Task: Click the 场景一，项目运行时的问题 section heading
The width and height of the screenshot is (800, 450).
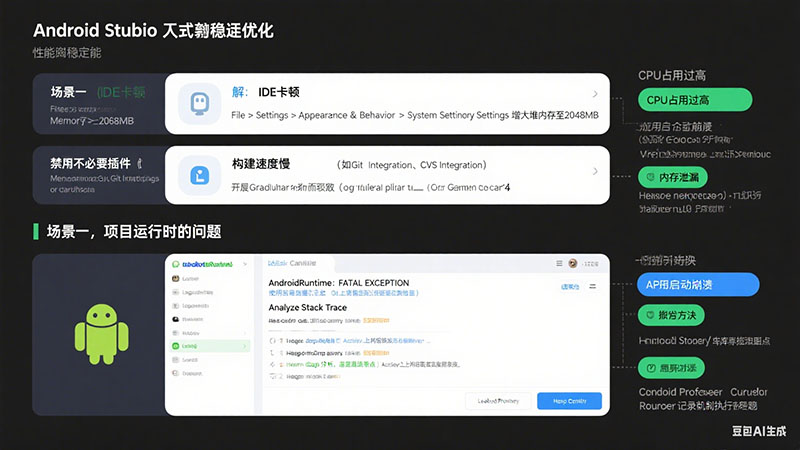Action: [x=134, y=232]
